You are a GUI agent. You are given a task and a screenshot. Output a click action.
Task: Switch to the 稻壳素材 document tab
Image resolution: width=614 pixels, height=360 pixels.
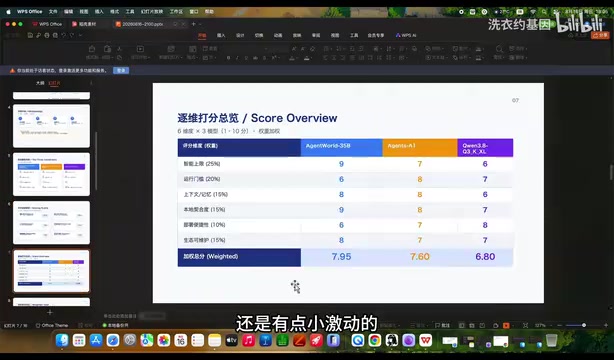(x=84, y=24)
